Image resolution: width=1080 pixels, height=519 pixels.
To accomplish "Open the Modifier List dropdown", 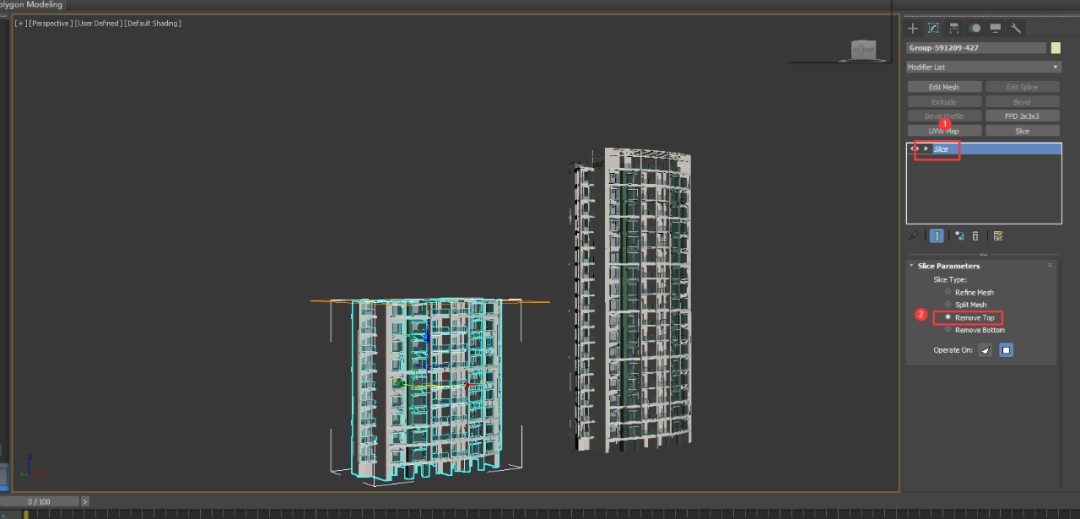I will tap(984, 67).
